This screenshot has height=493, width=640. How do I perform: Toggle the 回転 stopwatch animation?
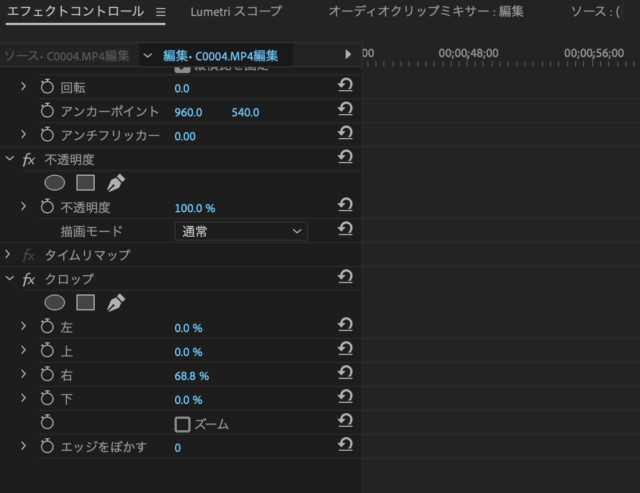pos(47,87)
